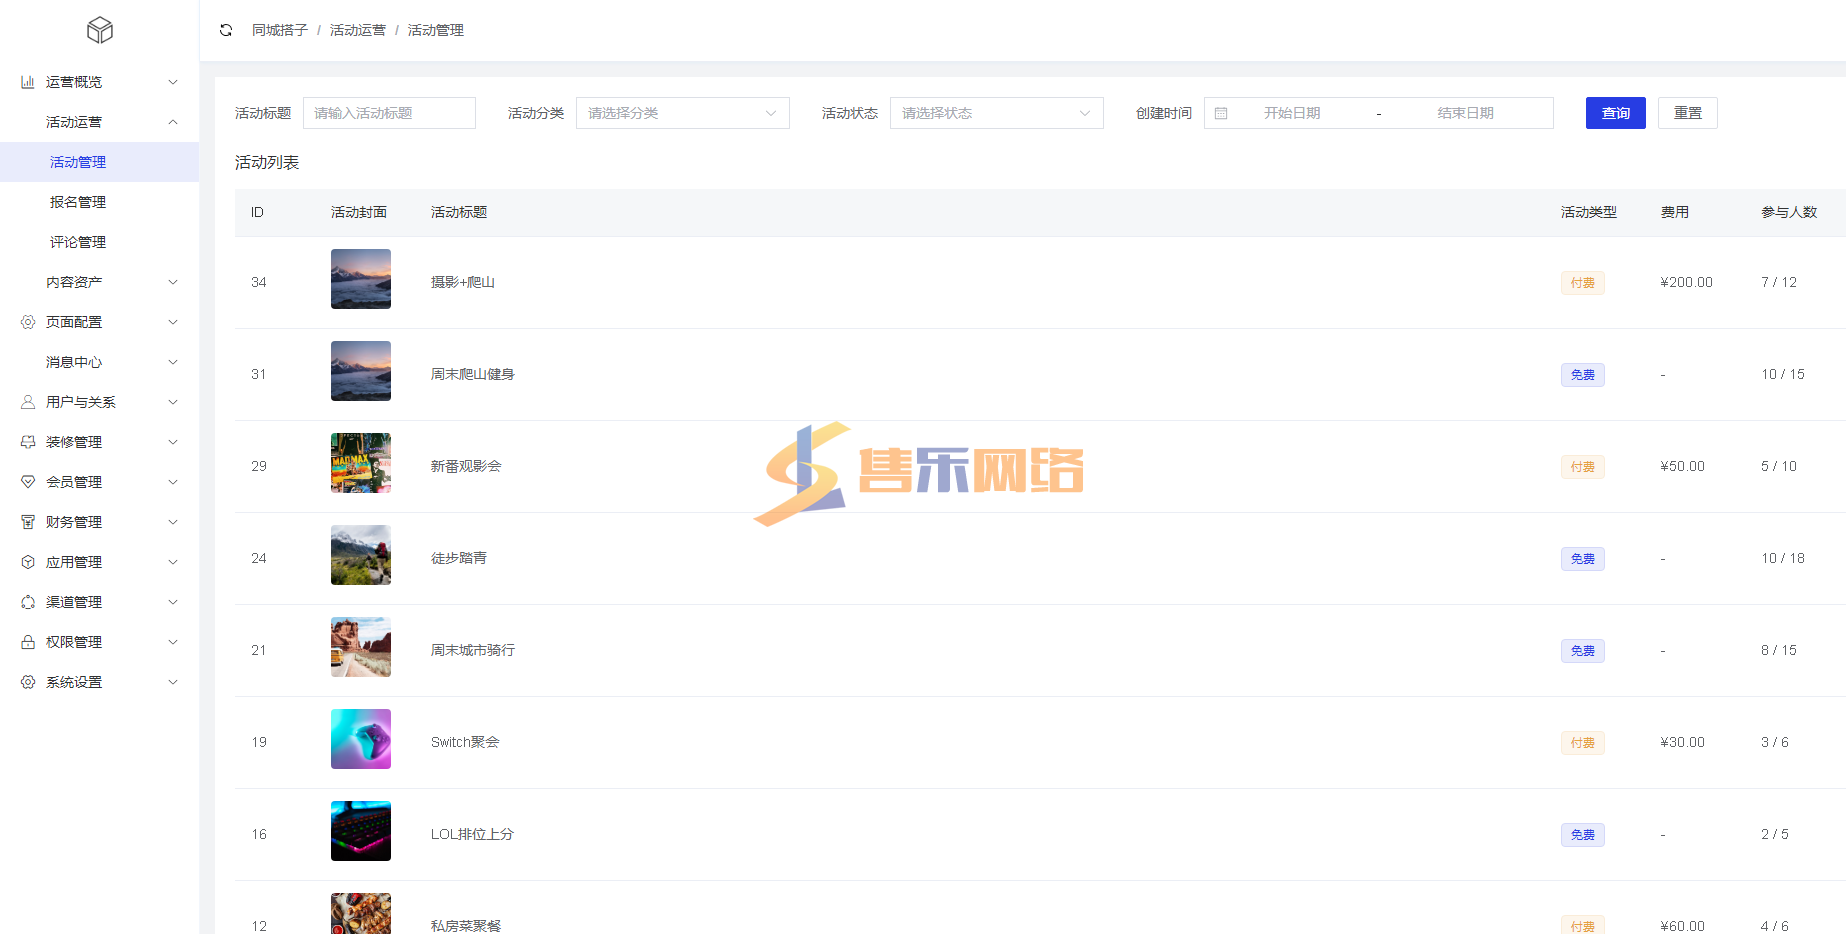Viewport: 1846px width, 934px height.
Task: Click the 页面配置 gear icon
Action: click(28, 322)
